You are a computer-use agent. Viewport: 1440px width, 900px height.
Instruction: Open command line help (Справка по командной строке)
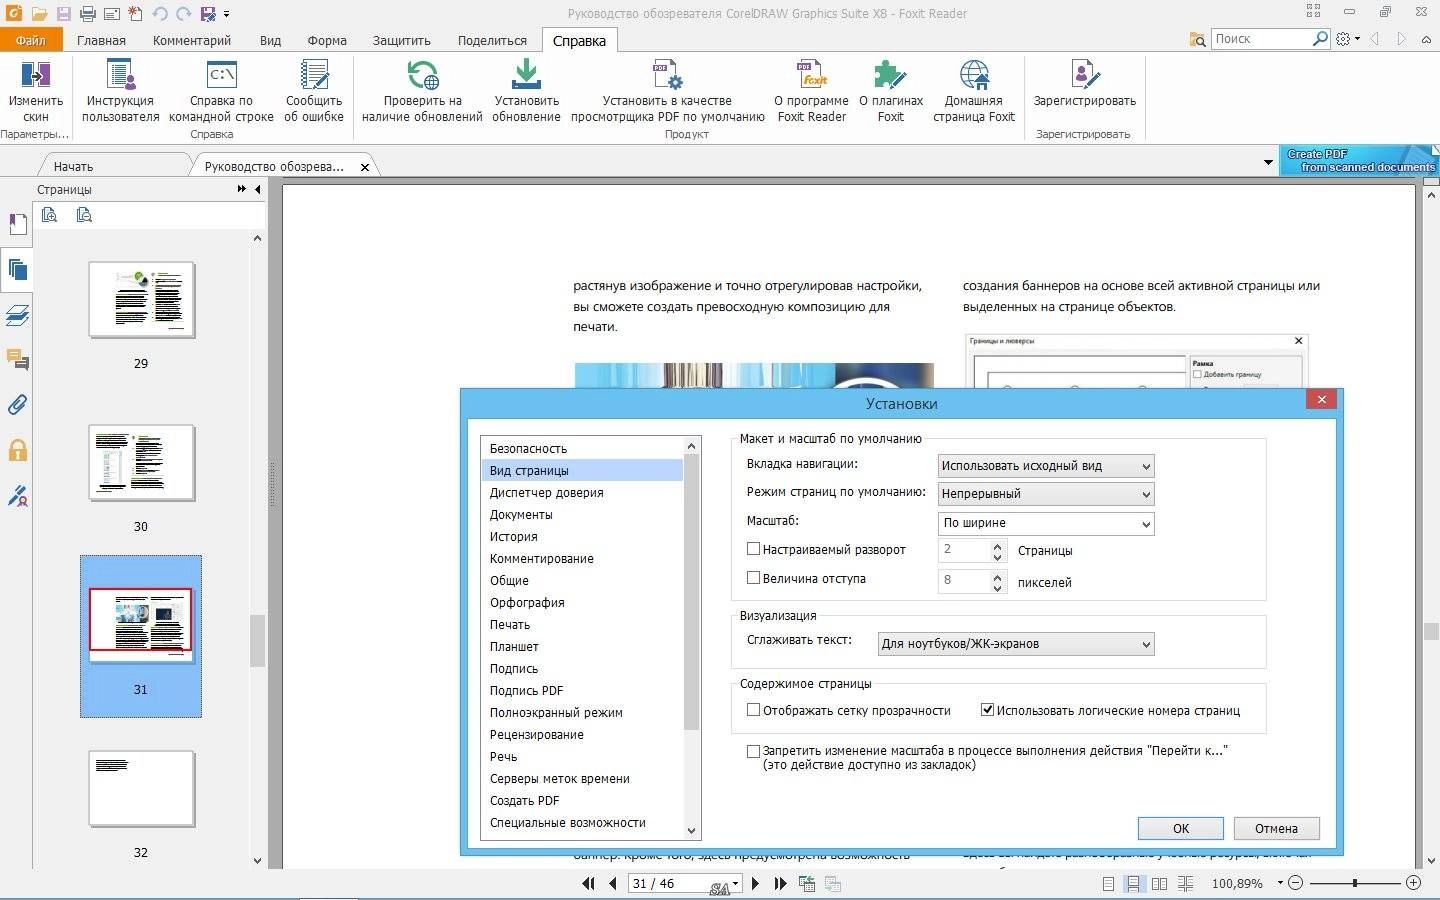point(221,90)
